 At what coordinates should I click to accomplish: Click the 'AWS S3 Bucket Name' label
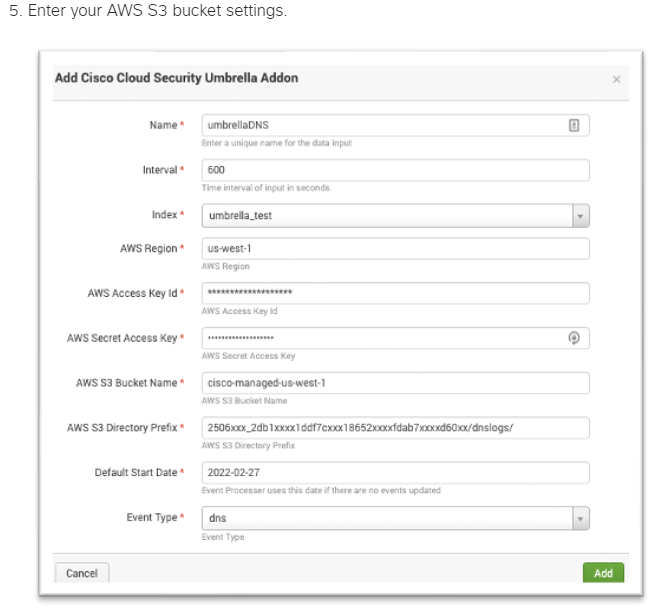point(127,382)
